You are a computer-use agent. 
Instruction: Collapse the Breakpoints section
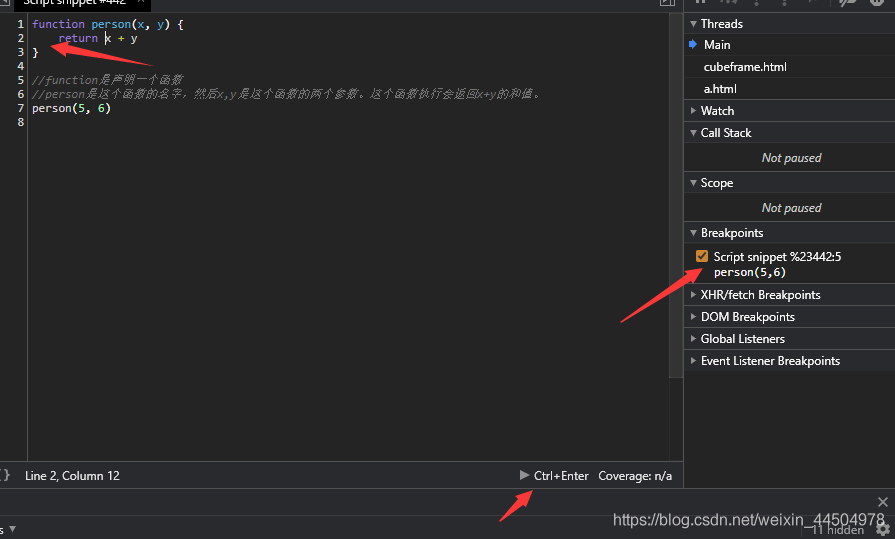789,232
